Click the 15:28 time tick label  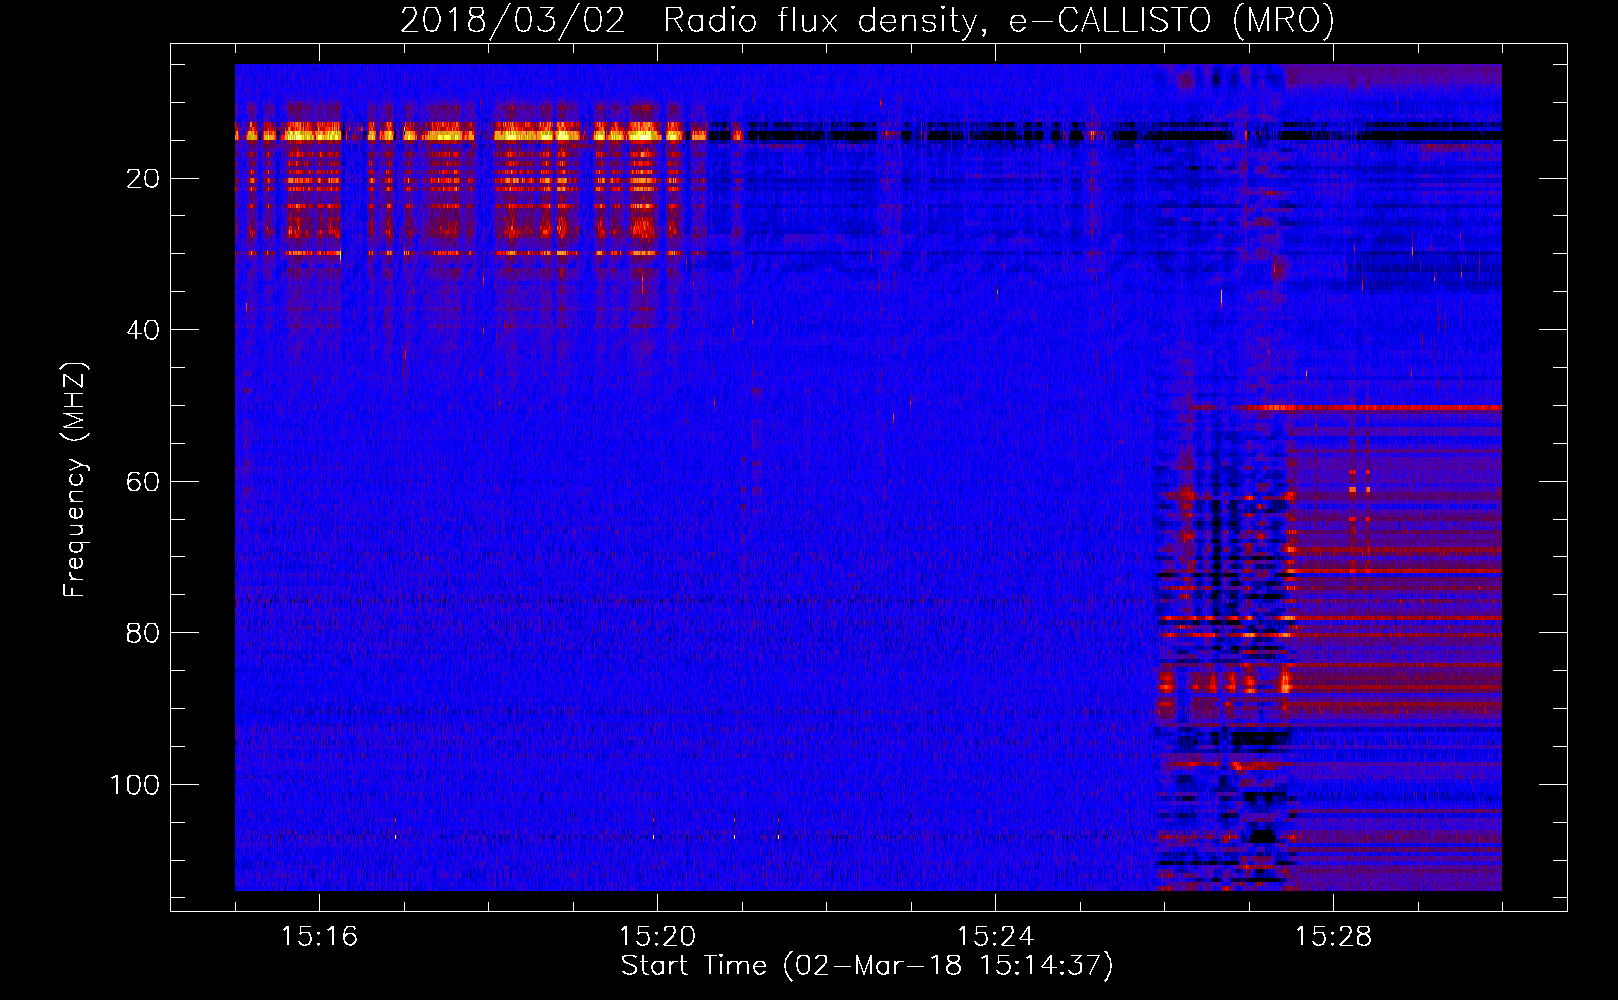pyautogui.click(x=1333, y=937)
